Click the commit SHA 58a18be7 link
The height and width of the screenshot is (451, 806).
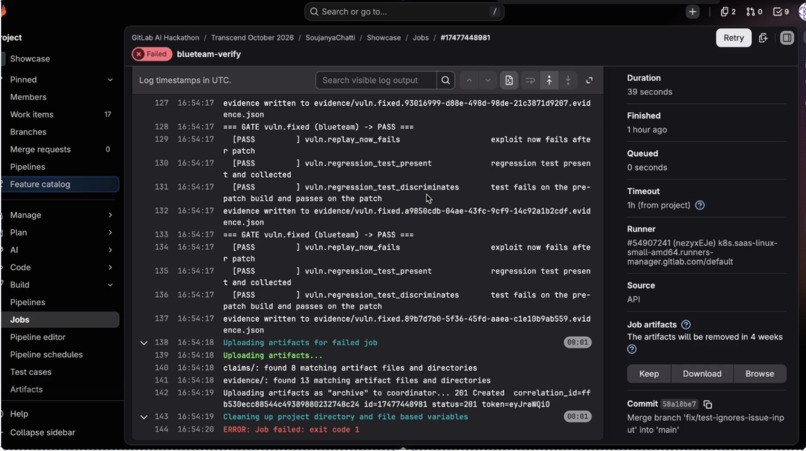(x=679, y=404)
